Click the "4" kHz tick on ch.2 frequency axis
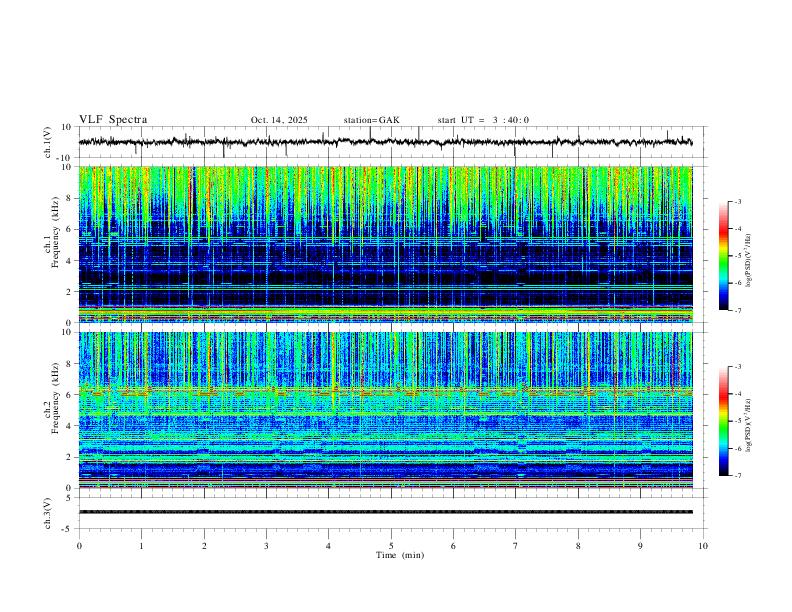Screen dimensions: 792x612 pyautogui.click(x=70, y=426)
